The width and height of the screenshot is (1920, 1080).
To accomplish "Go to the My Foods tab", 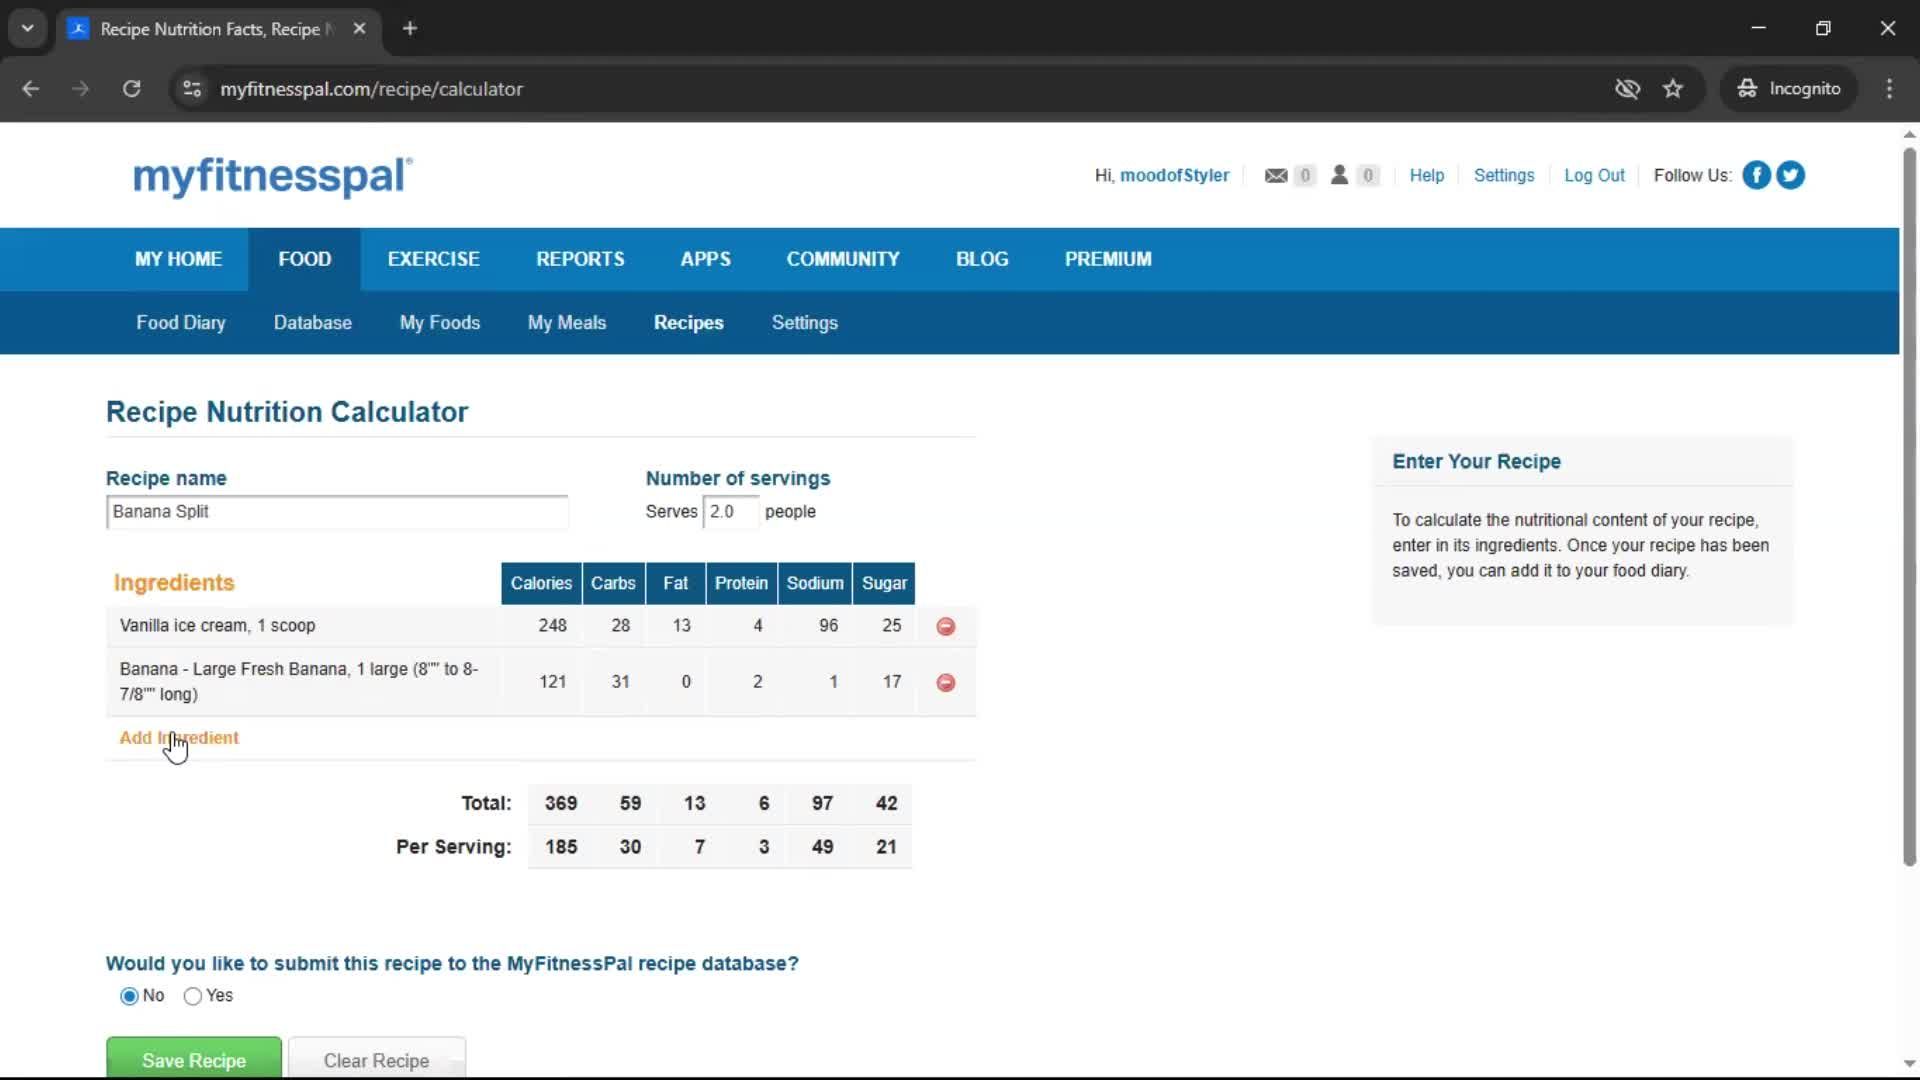I will tap(440, 323).
